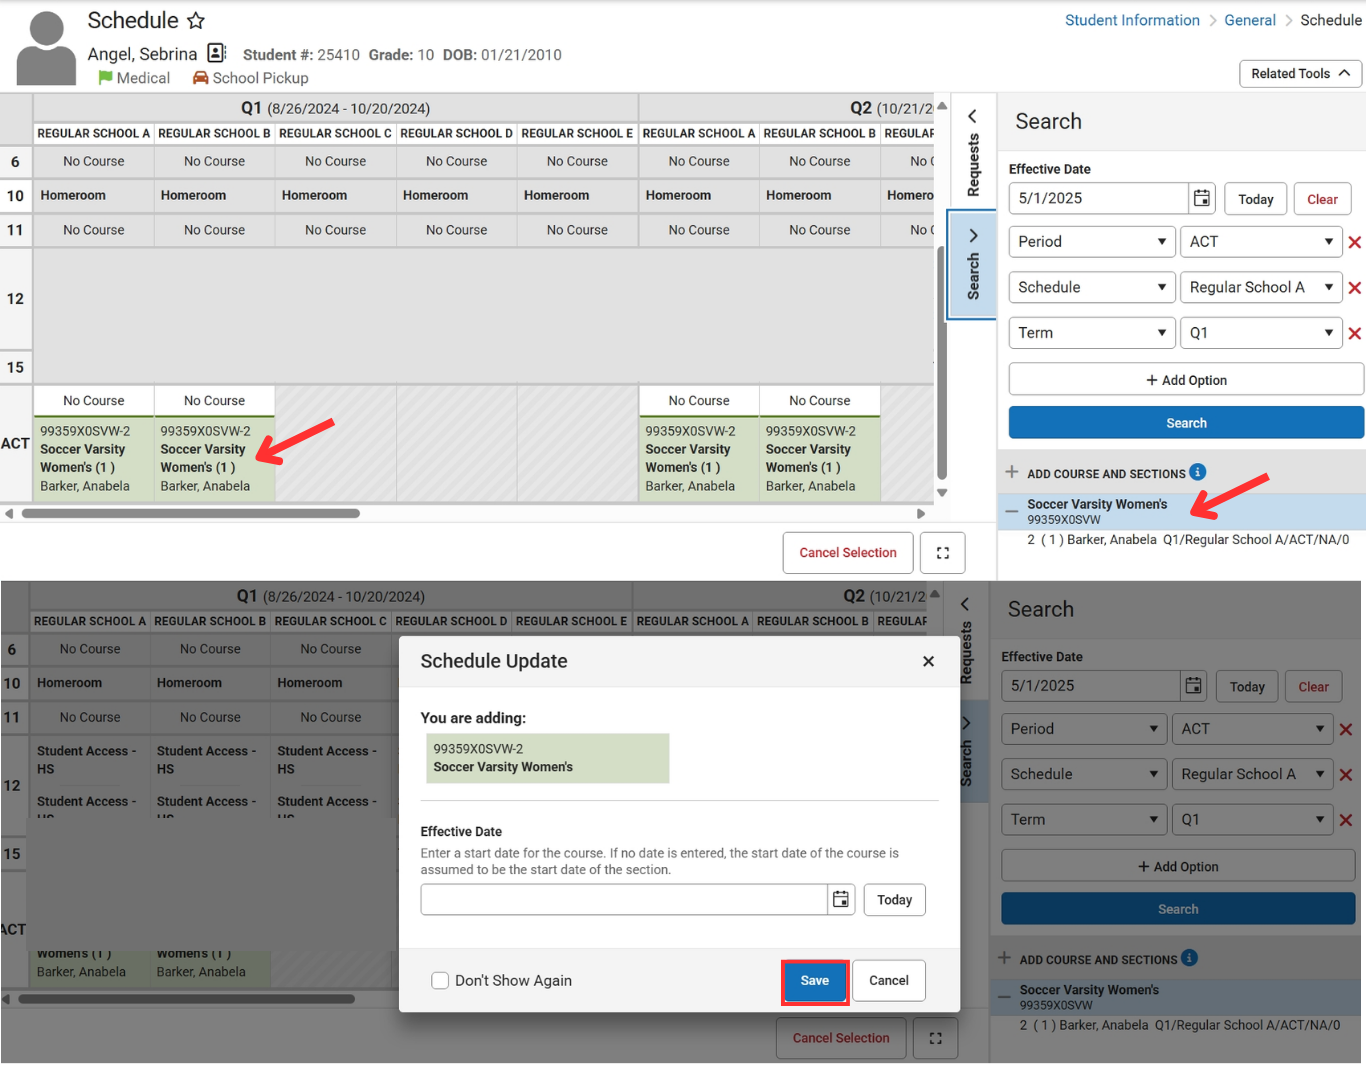Open the calendar picker beside the 5/1/2025 date in the undimmed Search panel

1202,198
